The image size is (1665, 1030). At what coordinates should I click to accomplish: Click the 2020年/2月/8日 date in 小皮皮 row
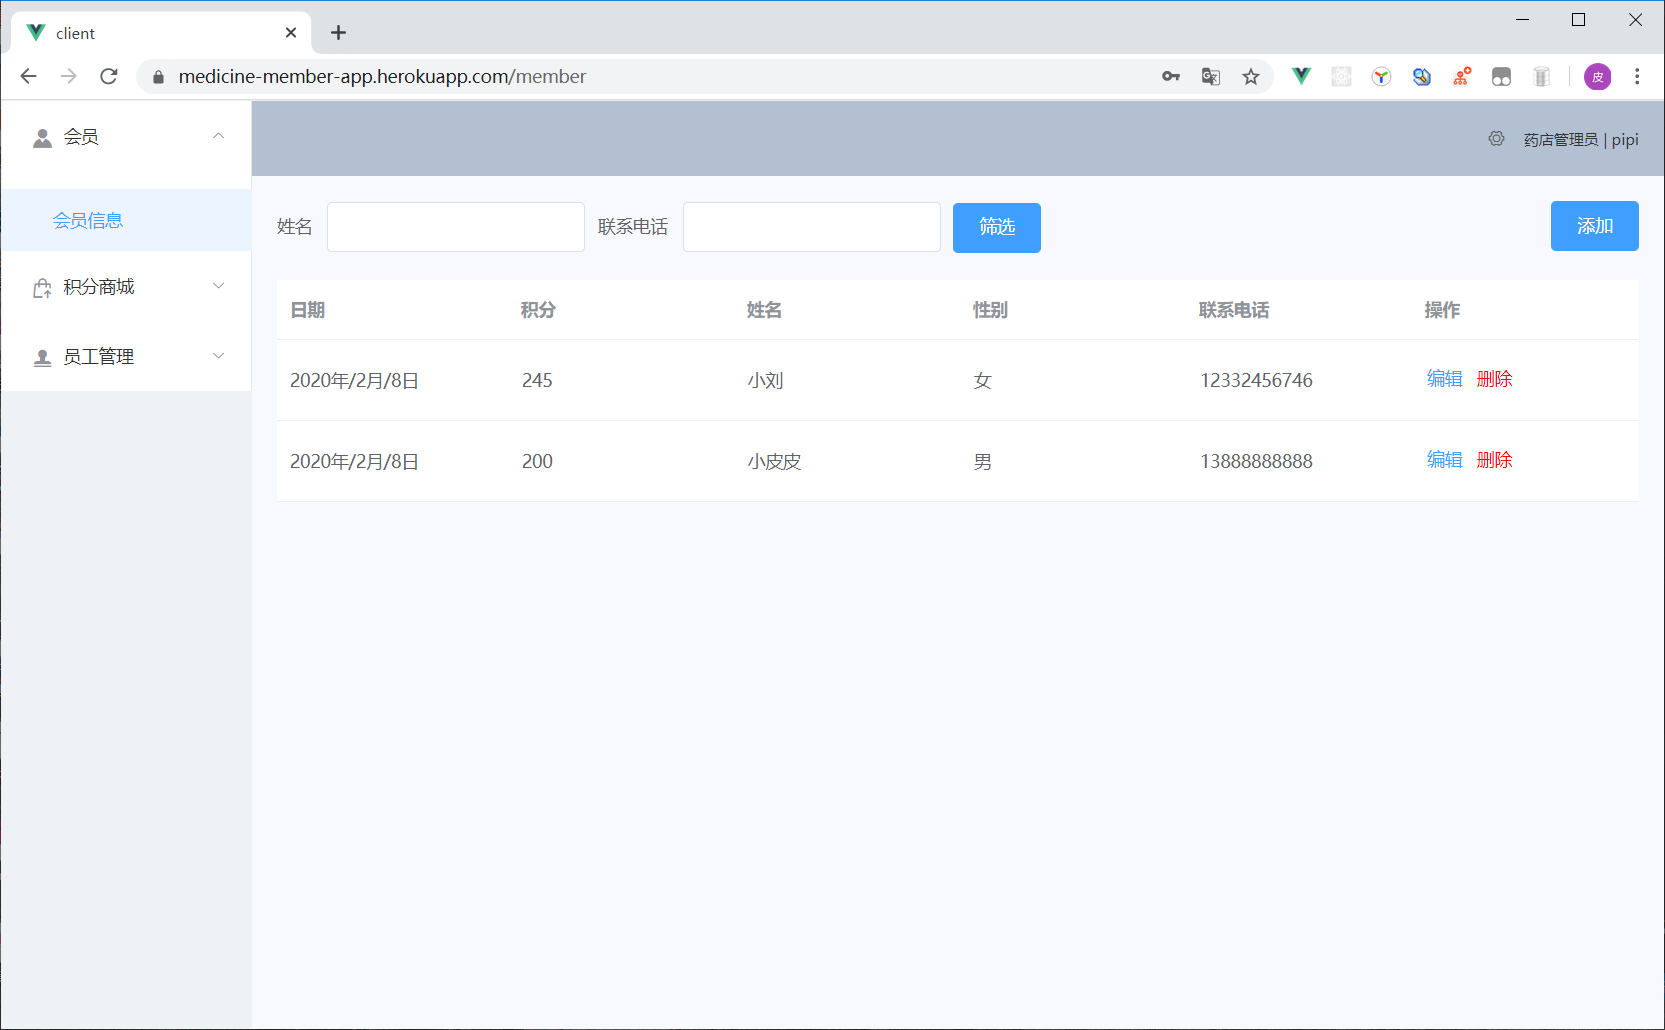coord(354,461)
